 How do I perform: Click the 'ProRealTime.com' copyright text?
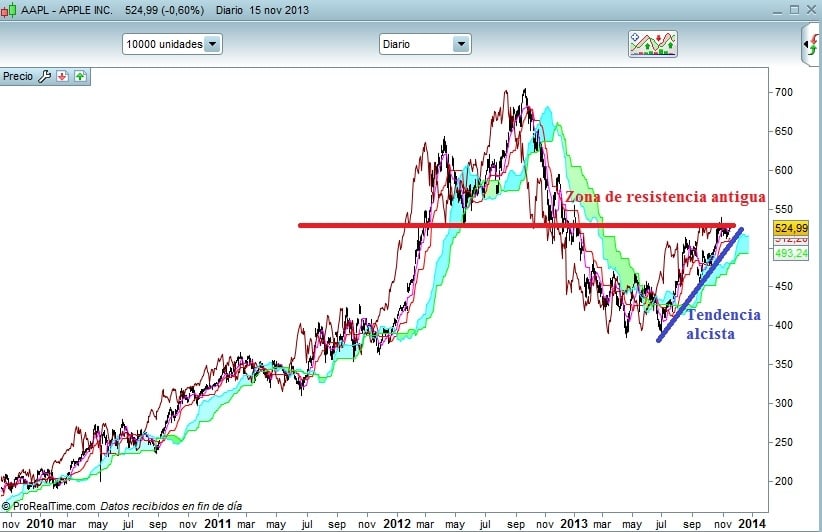pos(49,506)
